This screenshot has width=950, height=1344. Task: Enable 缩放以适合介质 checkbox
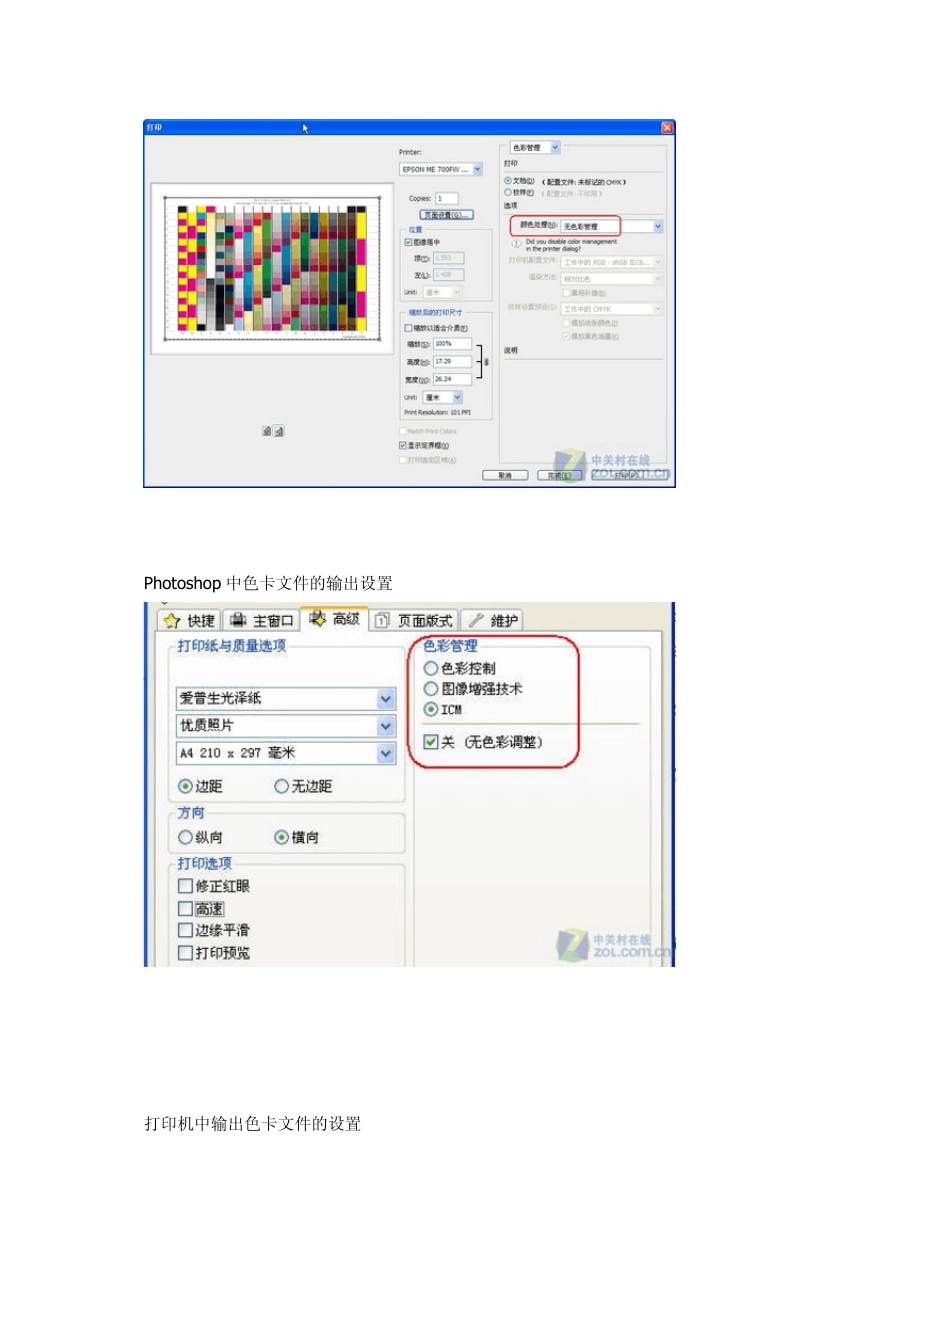click(x=408, y=328)
